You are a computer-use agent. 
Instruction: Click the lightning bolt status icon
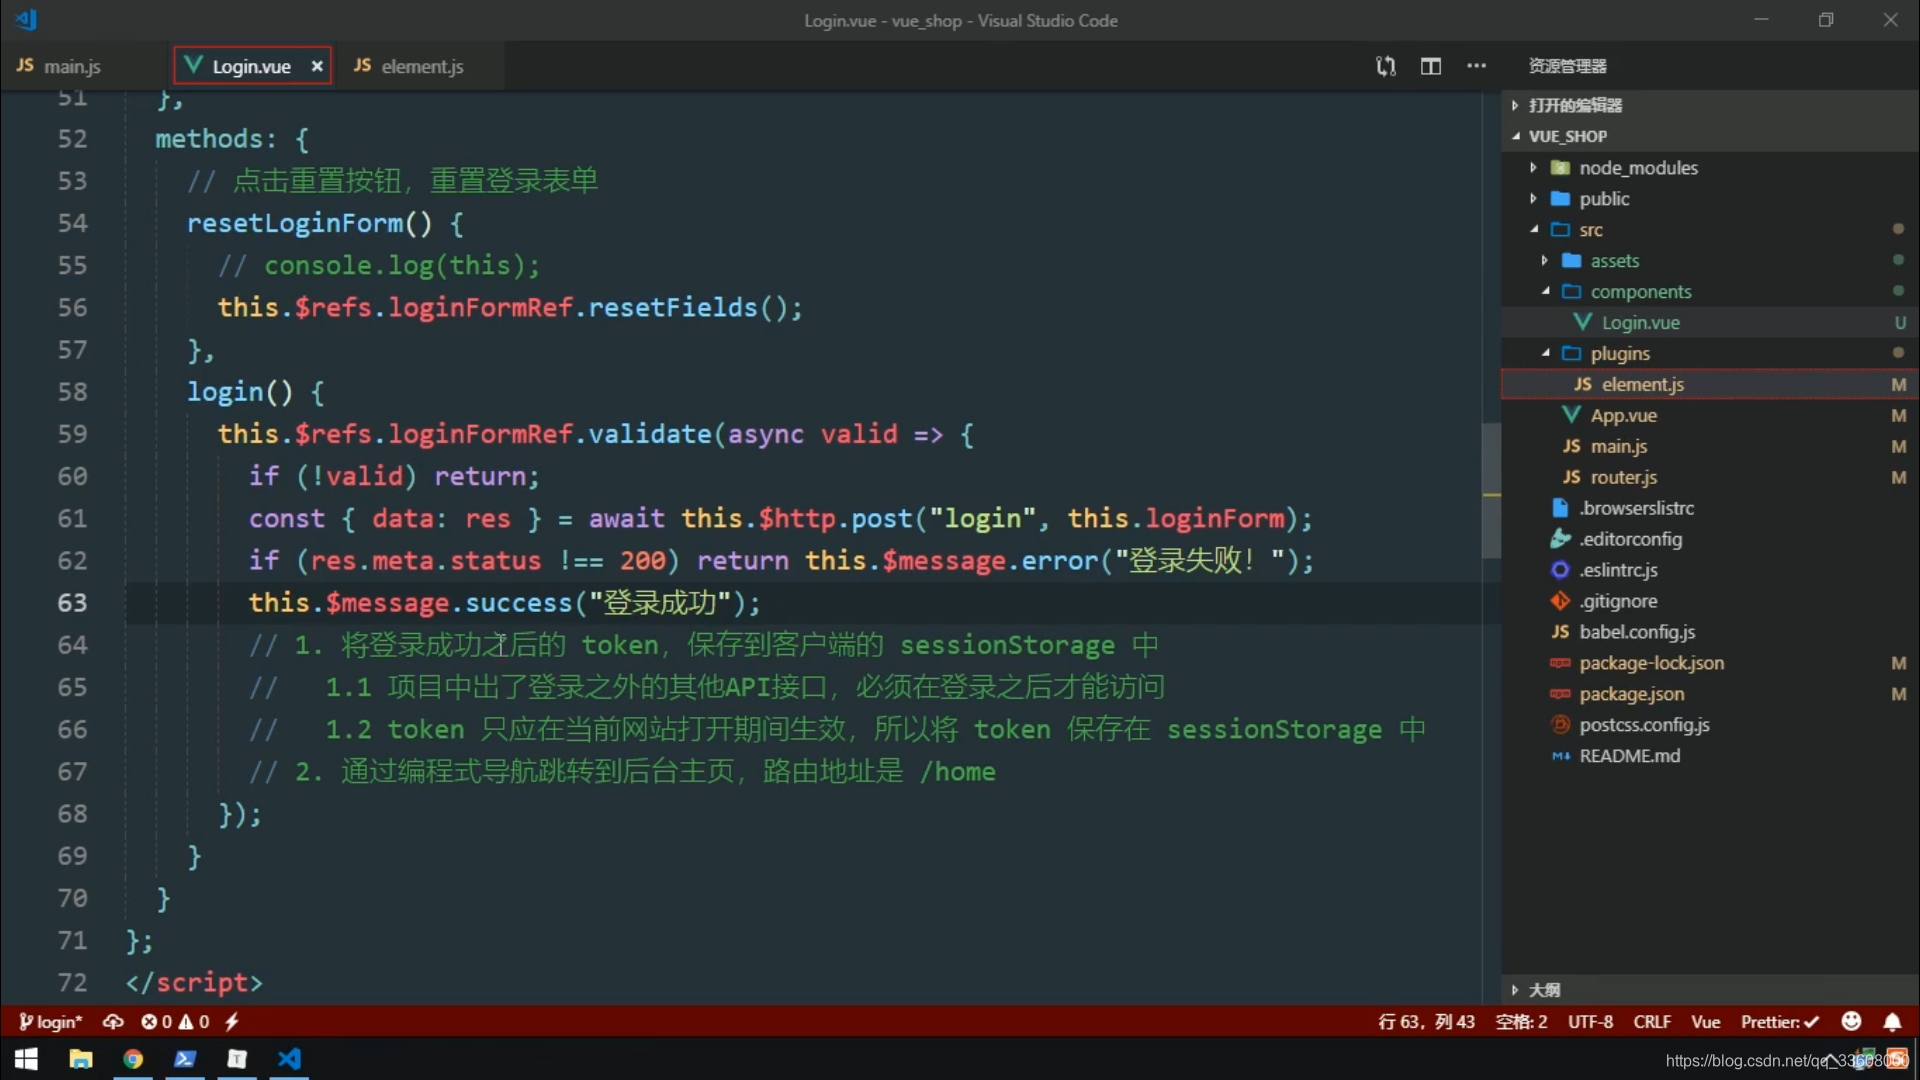(x=232, y=1022)
